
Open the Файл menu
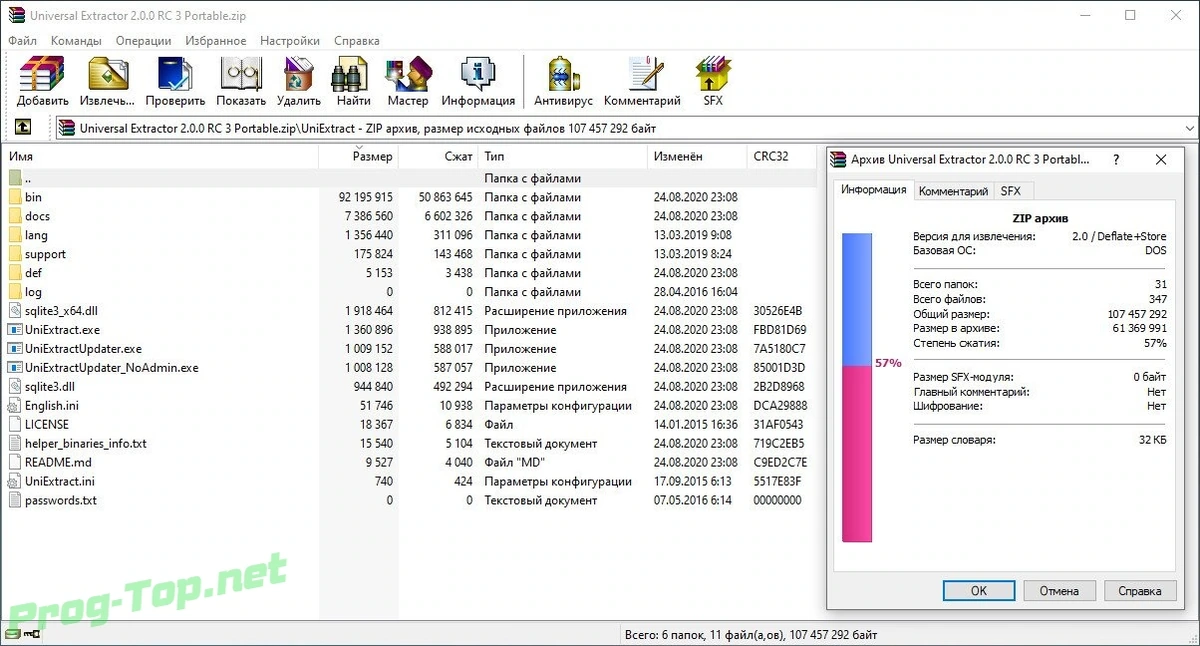pyautogui.click(x=22, y=41)
